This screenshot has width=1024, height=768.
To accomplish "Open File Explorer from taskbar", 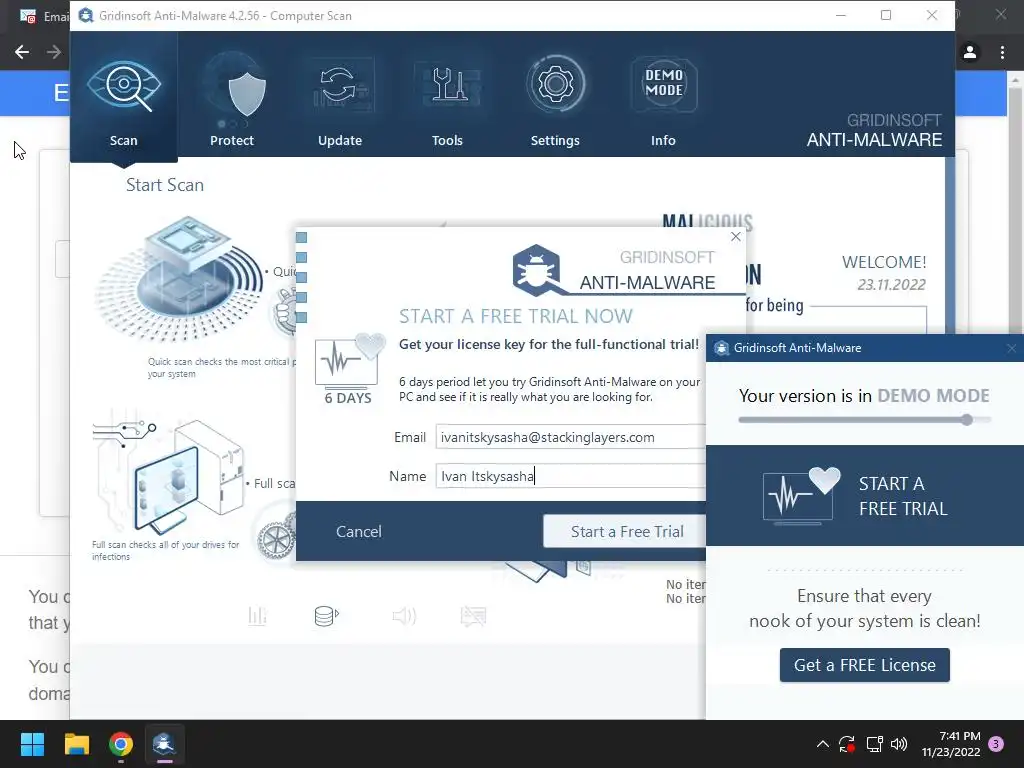I will click(76, 744).
